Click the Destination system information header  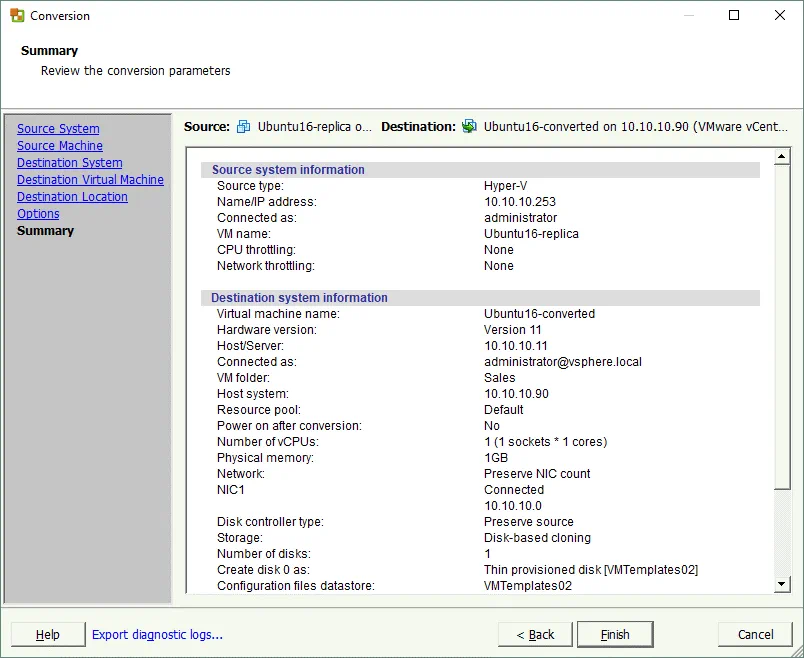[299, 298]
